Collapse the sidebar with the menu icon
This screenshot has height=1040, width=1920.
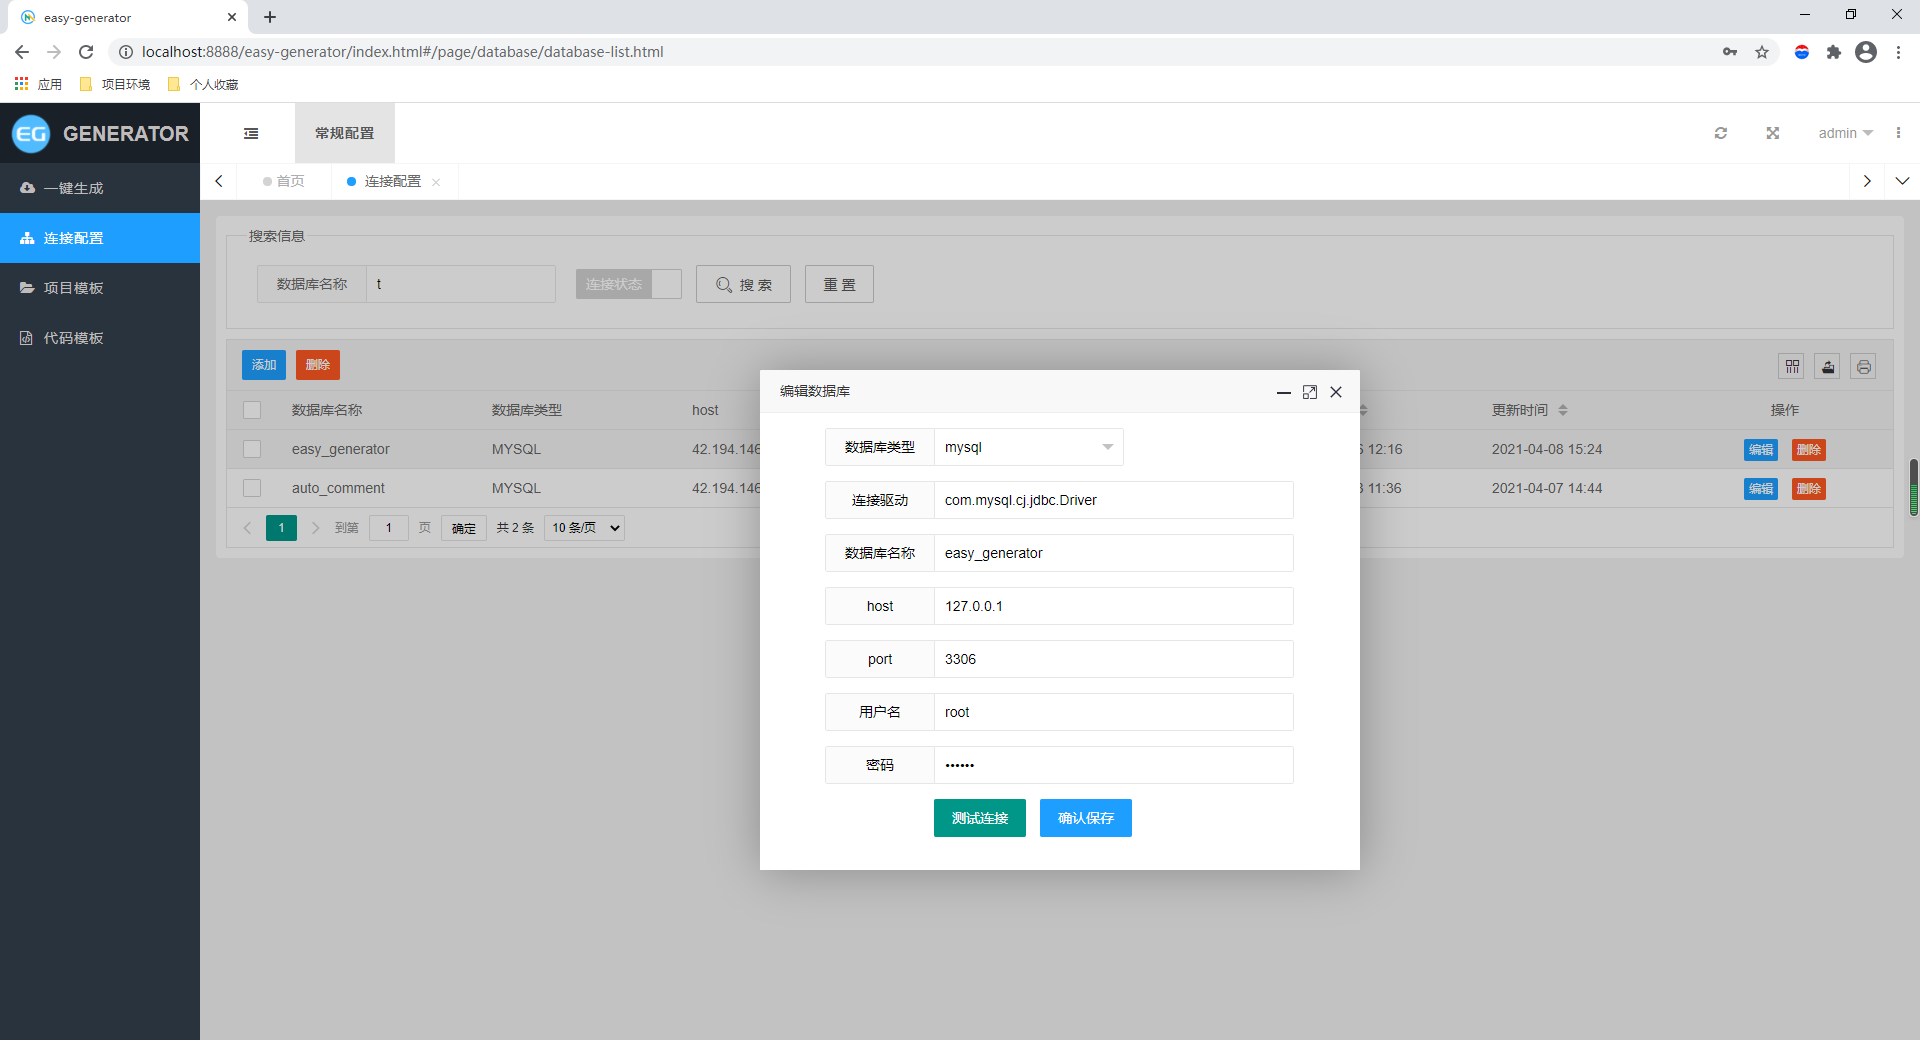pyautogui.click(x=251, y=133)
